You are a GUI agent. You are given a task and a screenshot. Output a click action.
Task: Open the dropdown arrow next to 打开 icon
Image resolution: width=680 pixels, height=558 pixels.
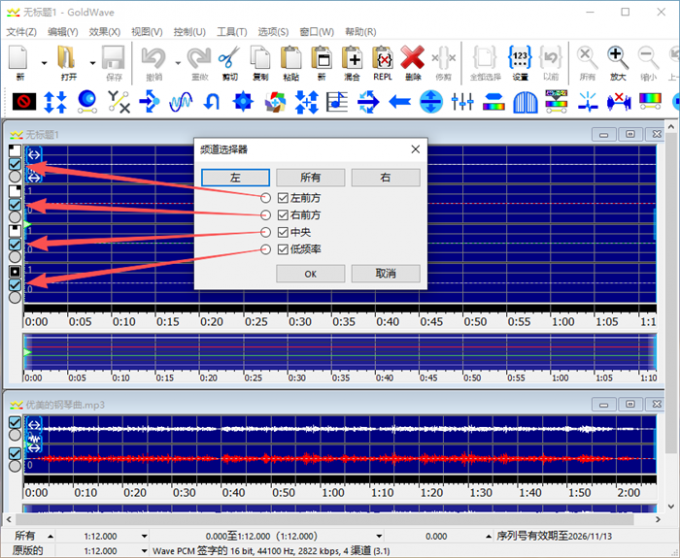coord(92,63)
